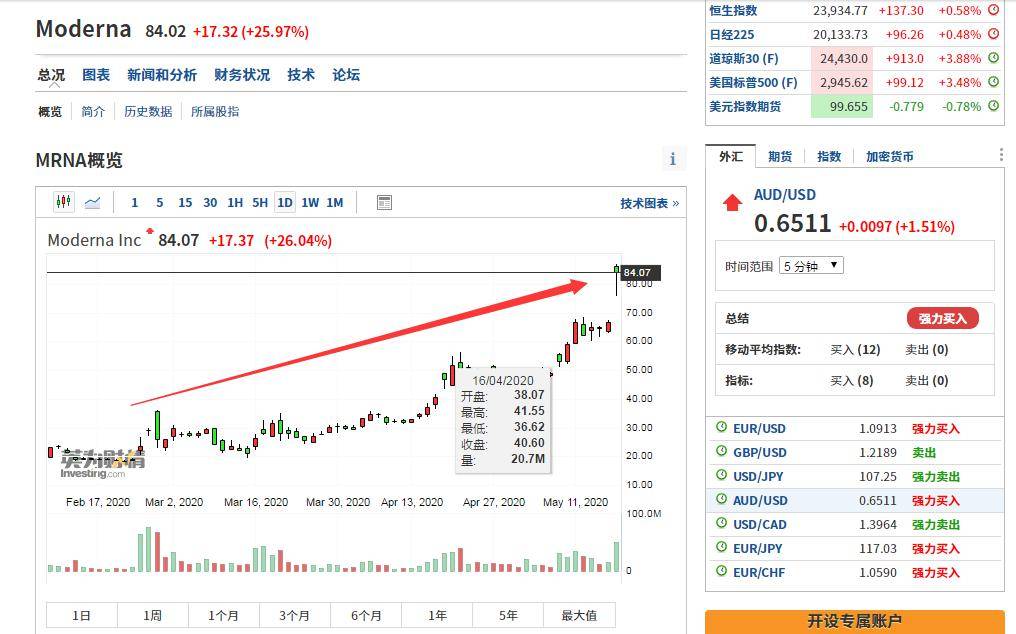Screen dimensions: 1016x634
Task: Select the 5H chart interval
Action: click(x=260, y=203)
